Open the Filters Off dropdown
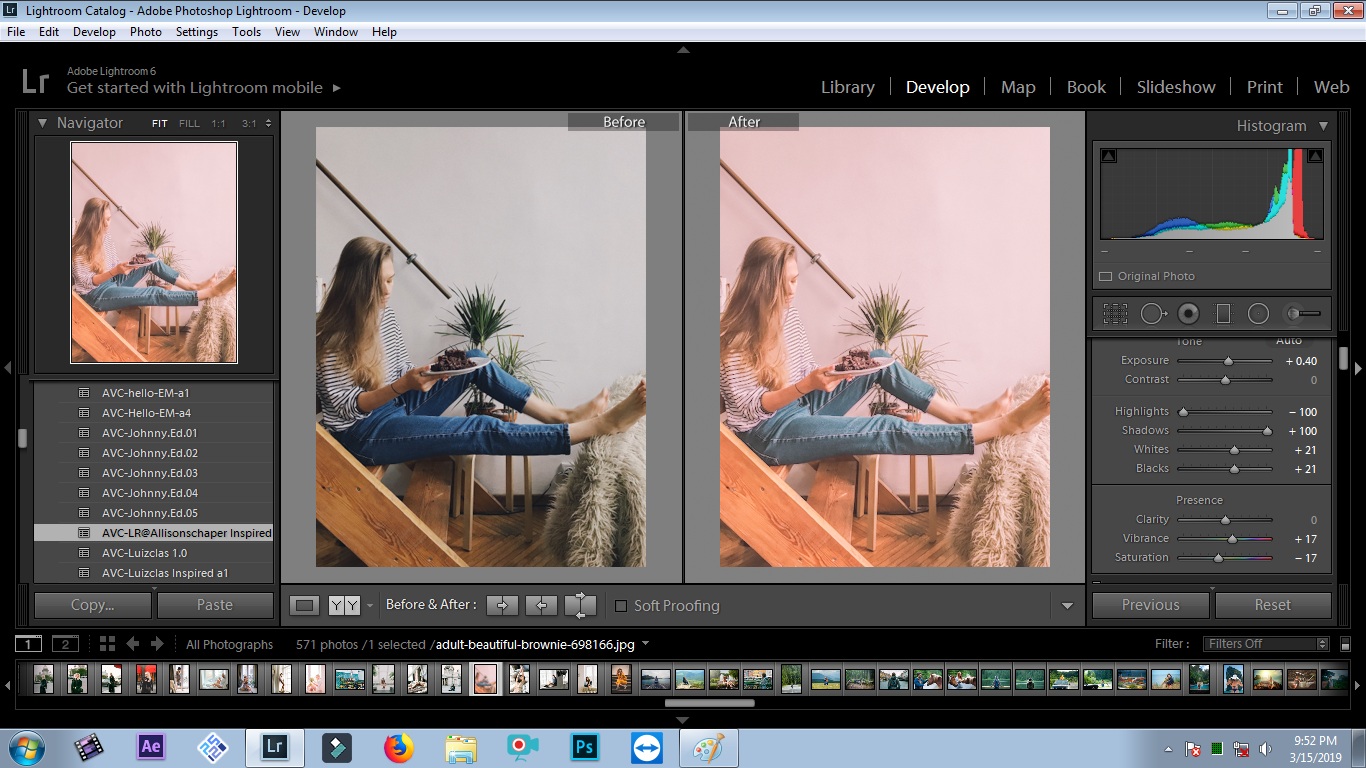The image size is (1366, 768). (x=1268, y=644)
